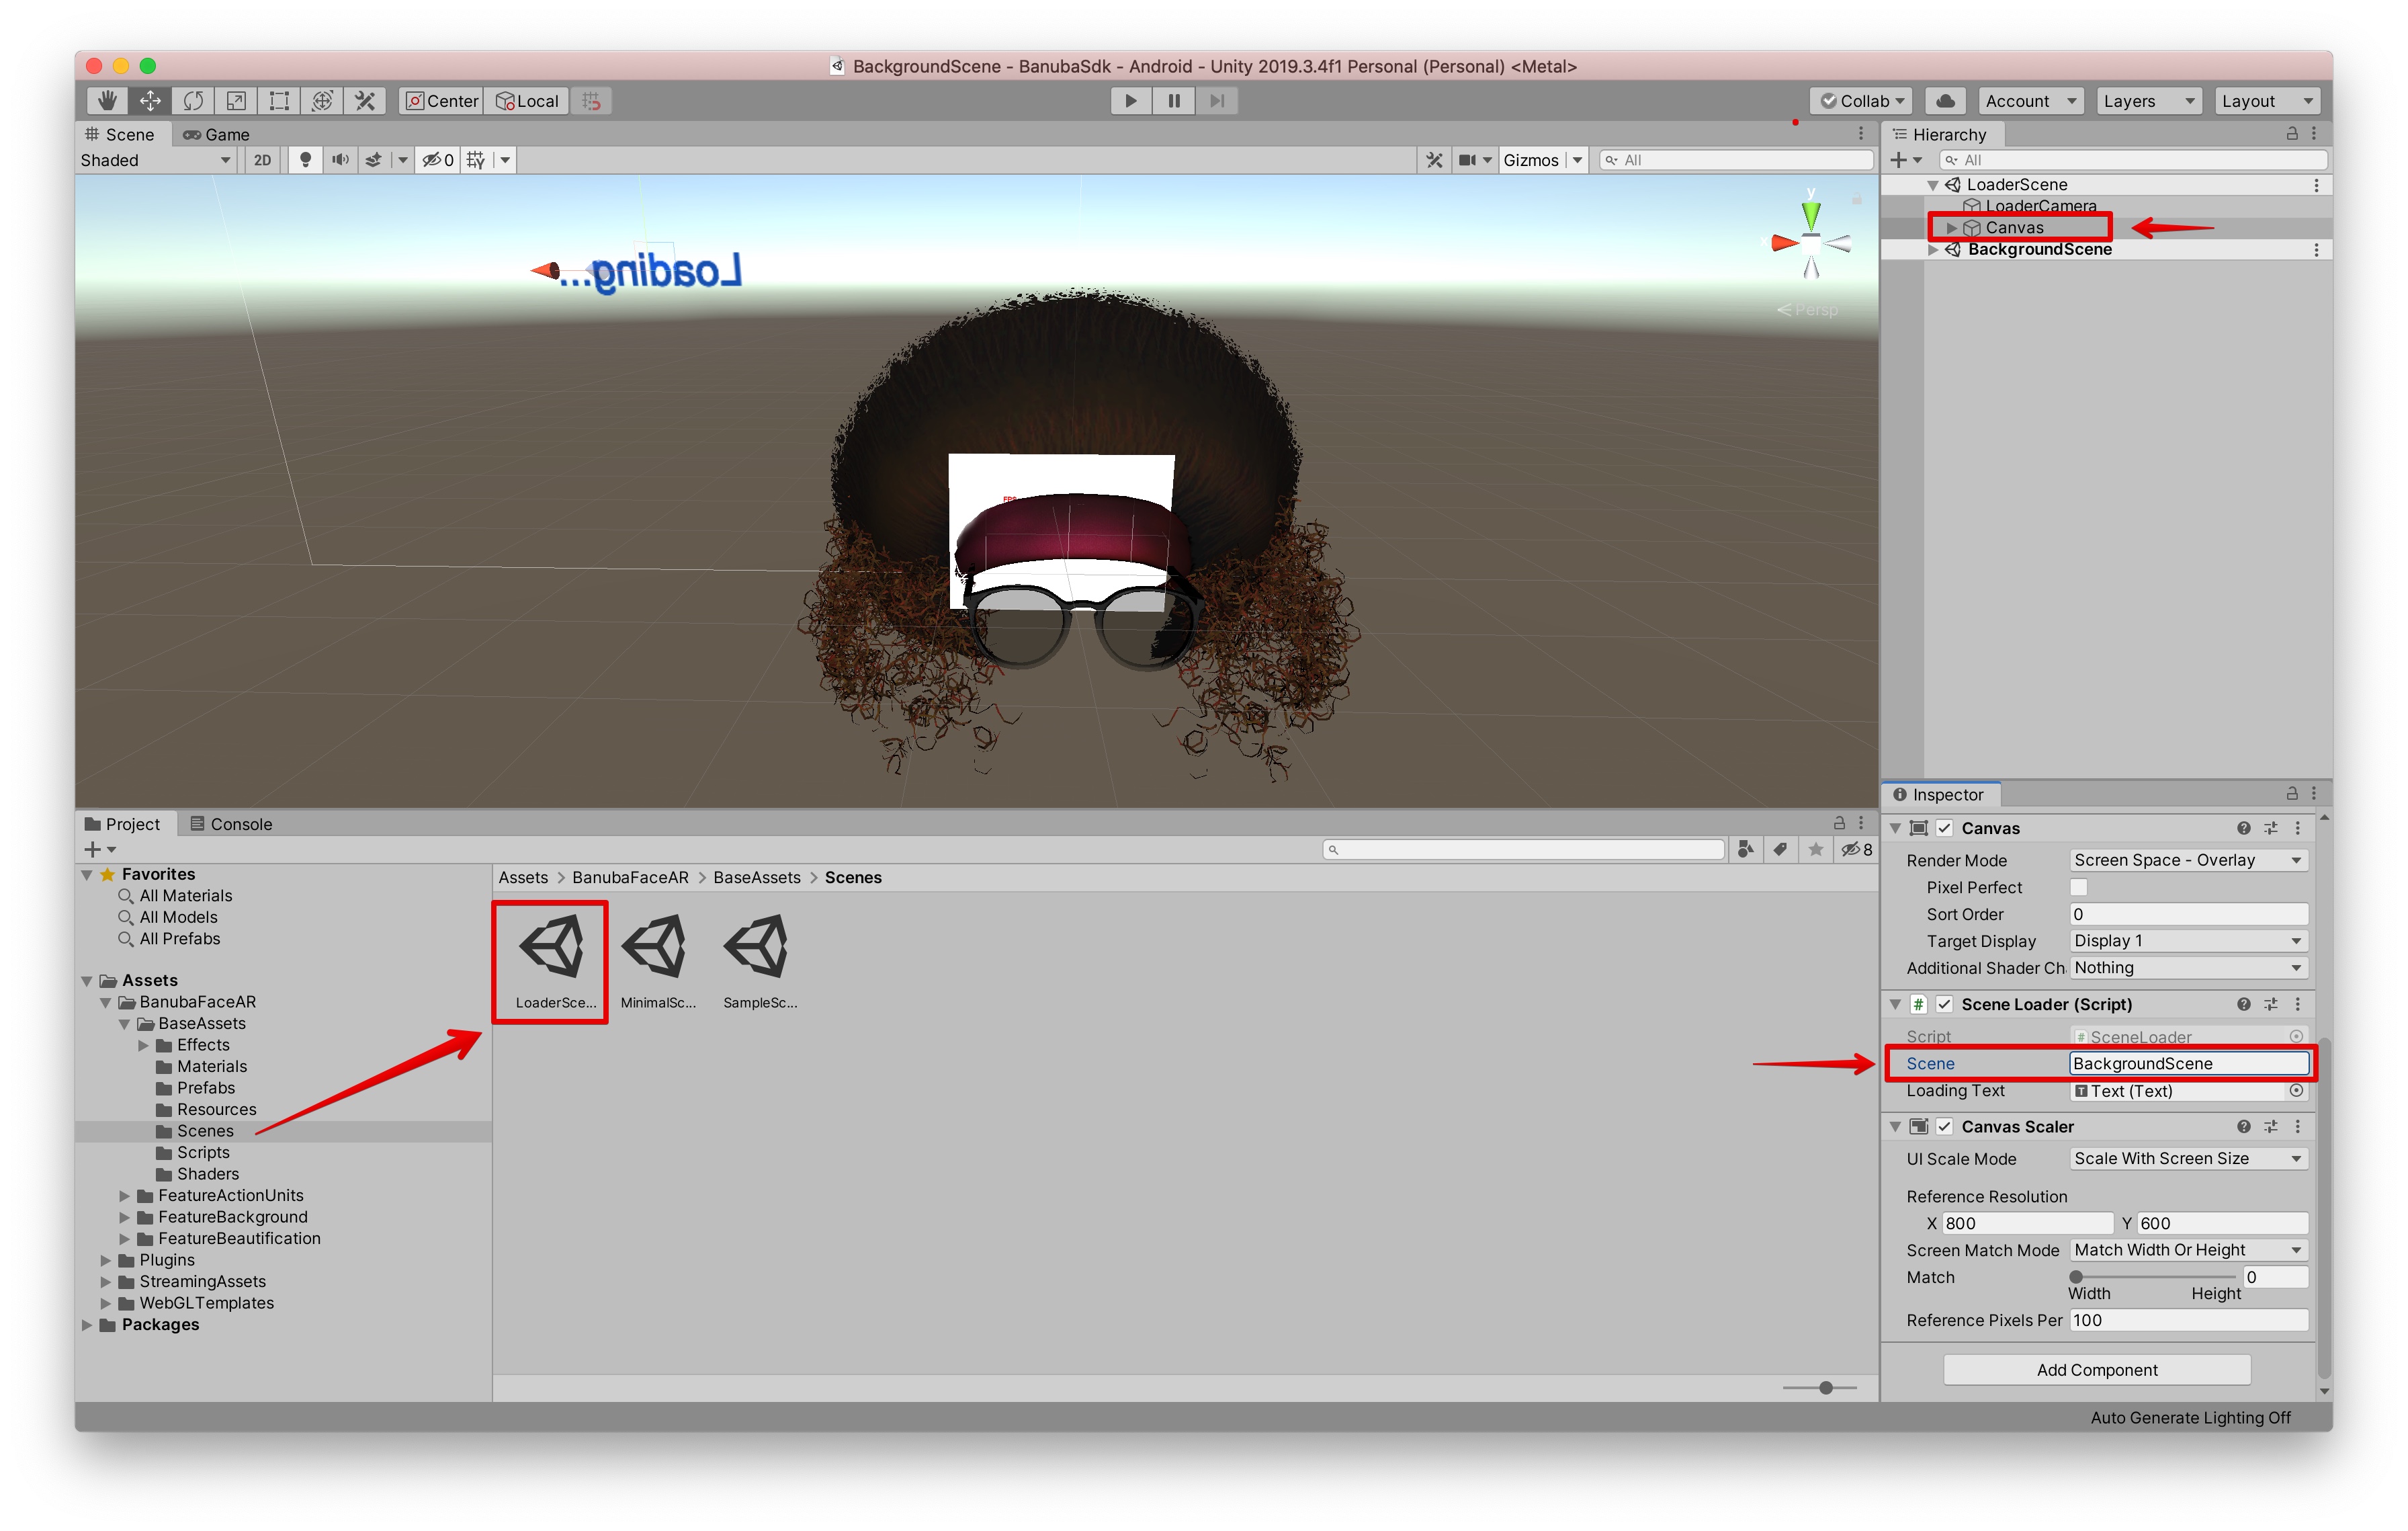Open the Gizmos menu
The width and height of the screenshot is (2408, 1531).
click(1530, 160)
